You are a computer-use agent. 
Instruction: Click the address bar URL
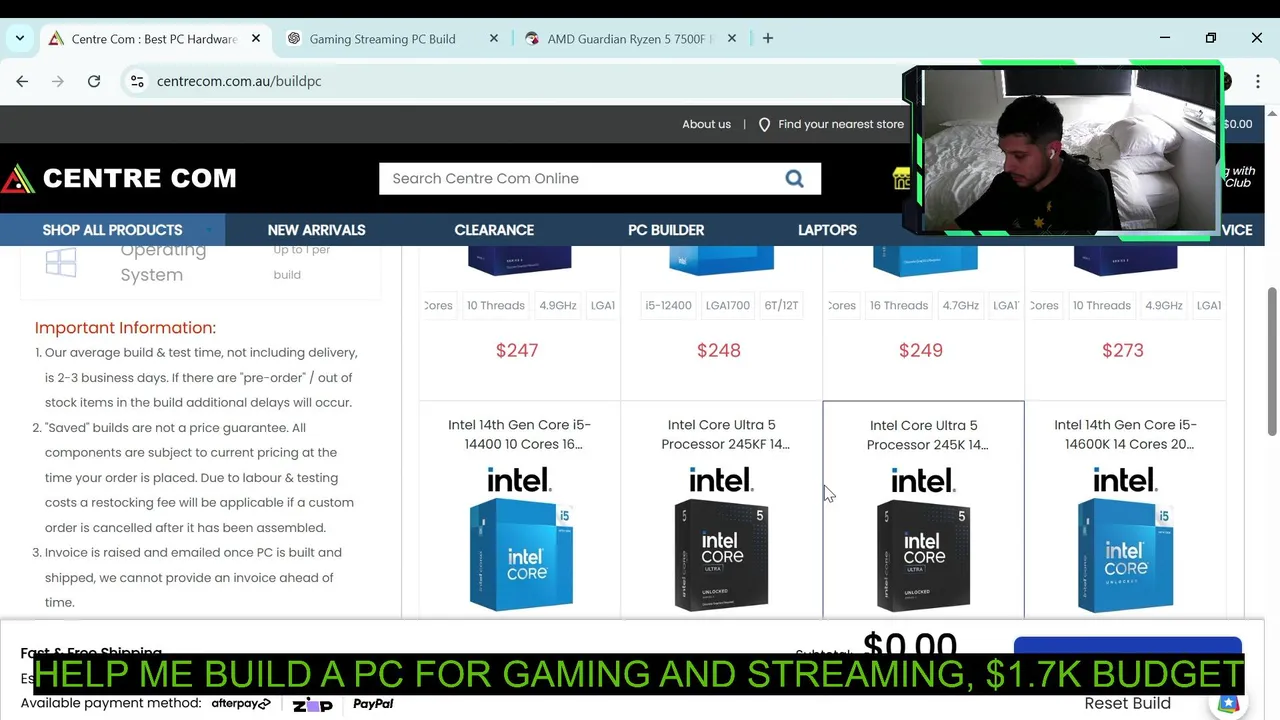pyautogui.click(x=239, y=81)
